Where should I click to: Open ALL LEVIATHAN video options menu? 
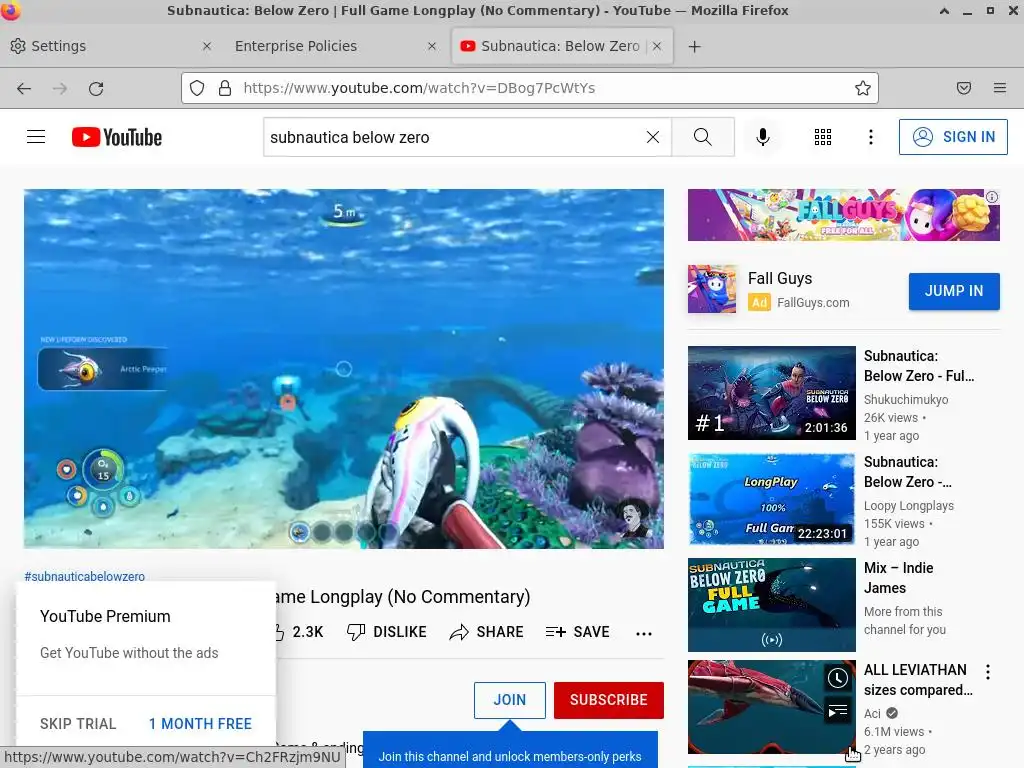(988, 671)
